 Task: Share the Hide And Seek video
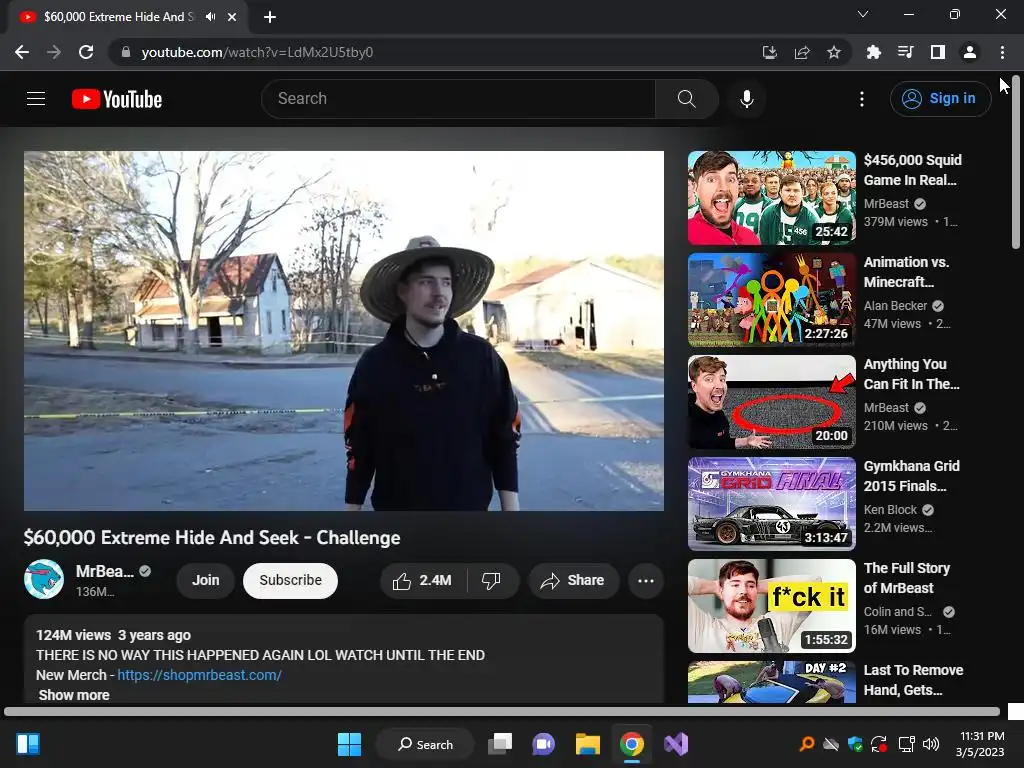[x=573, y=581]
